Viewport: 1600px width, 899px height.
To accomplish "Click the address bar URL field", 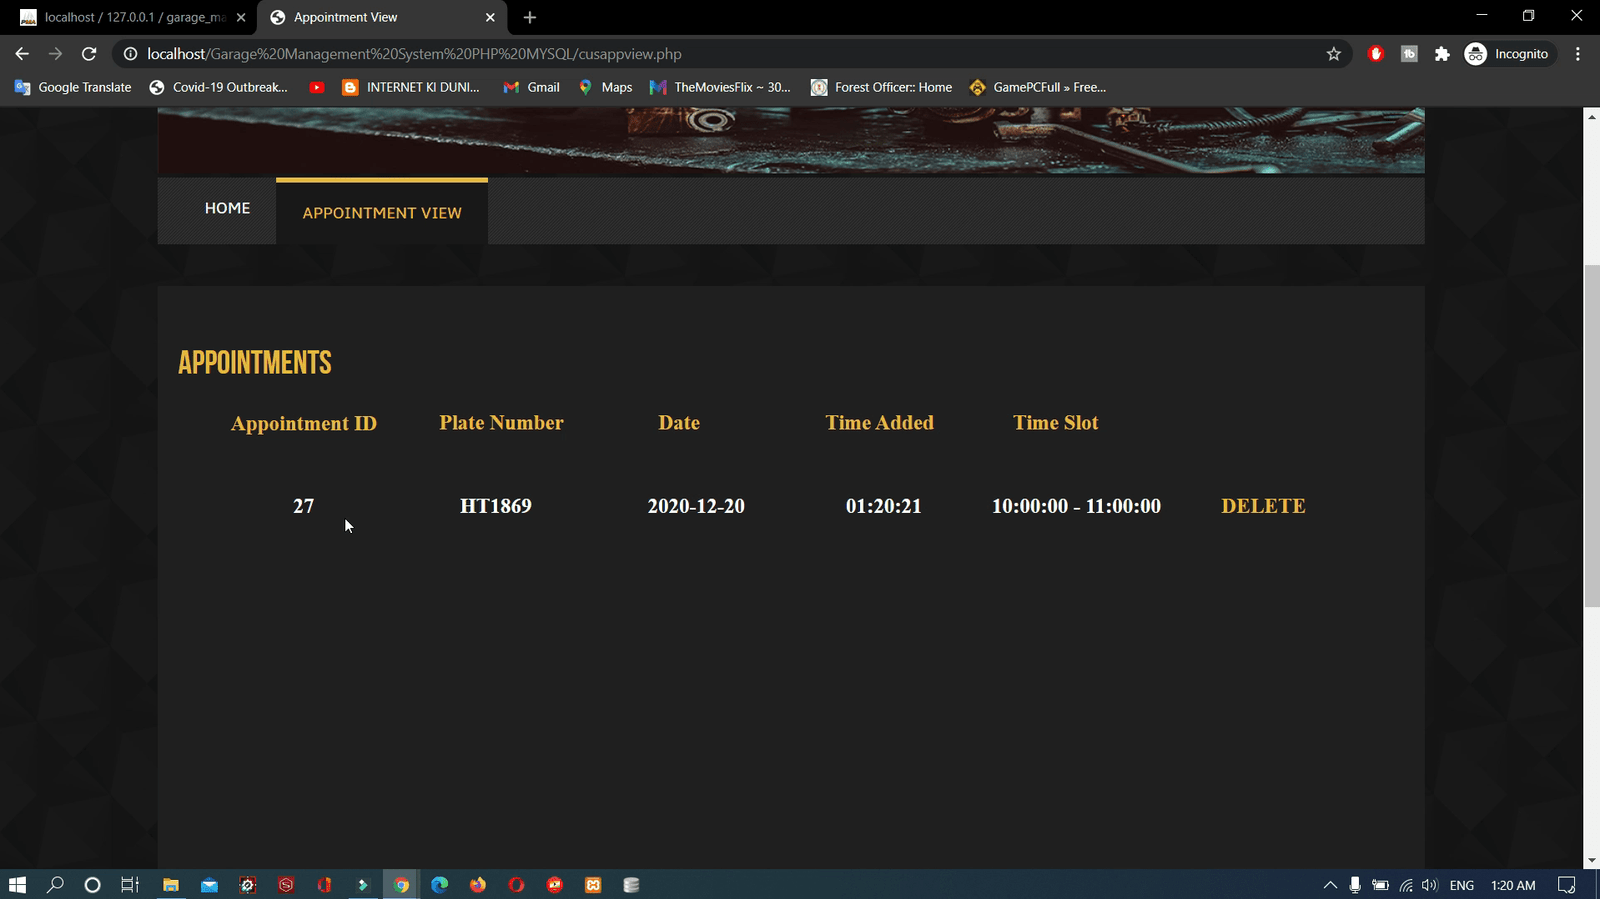I will 700,54.
